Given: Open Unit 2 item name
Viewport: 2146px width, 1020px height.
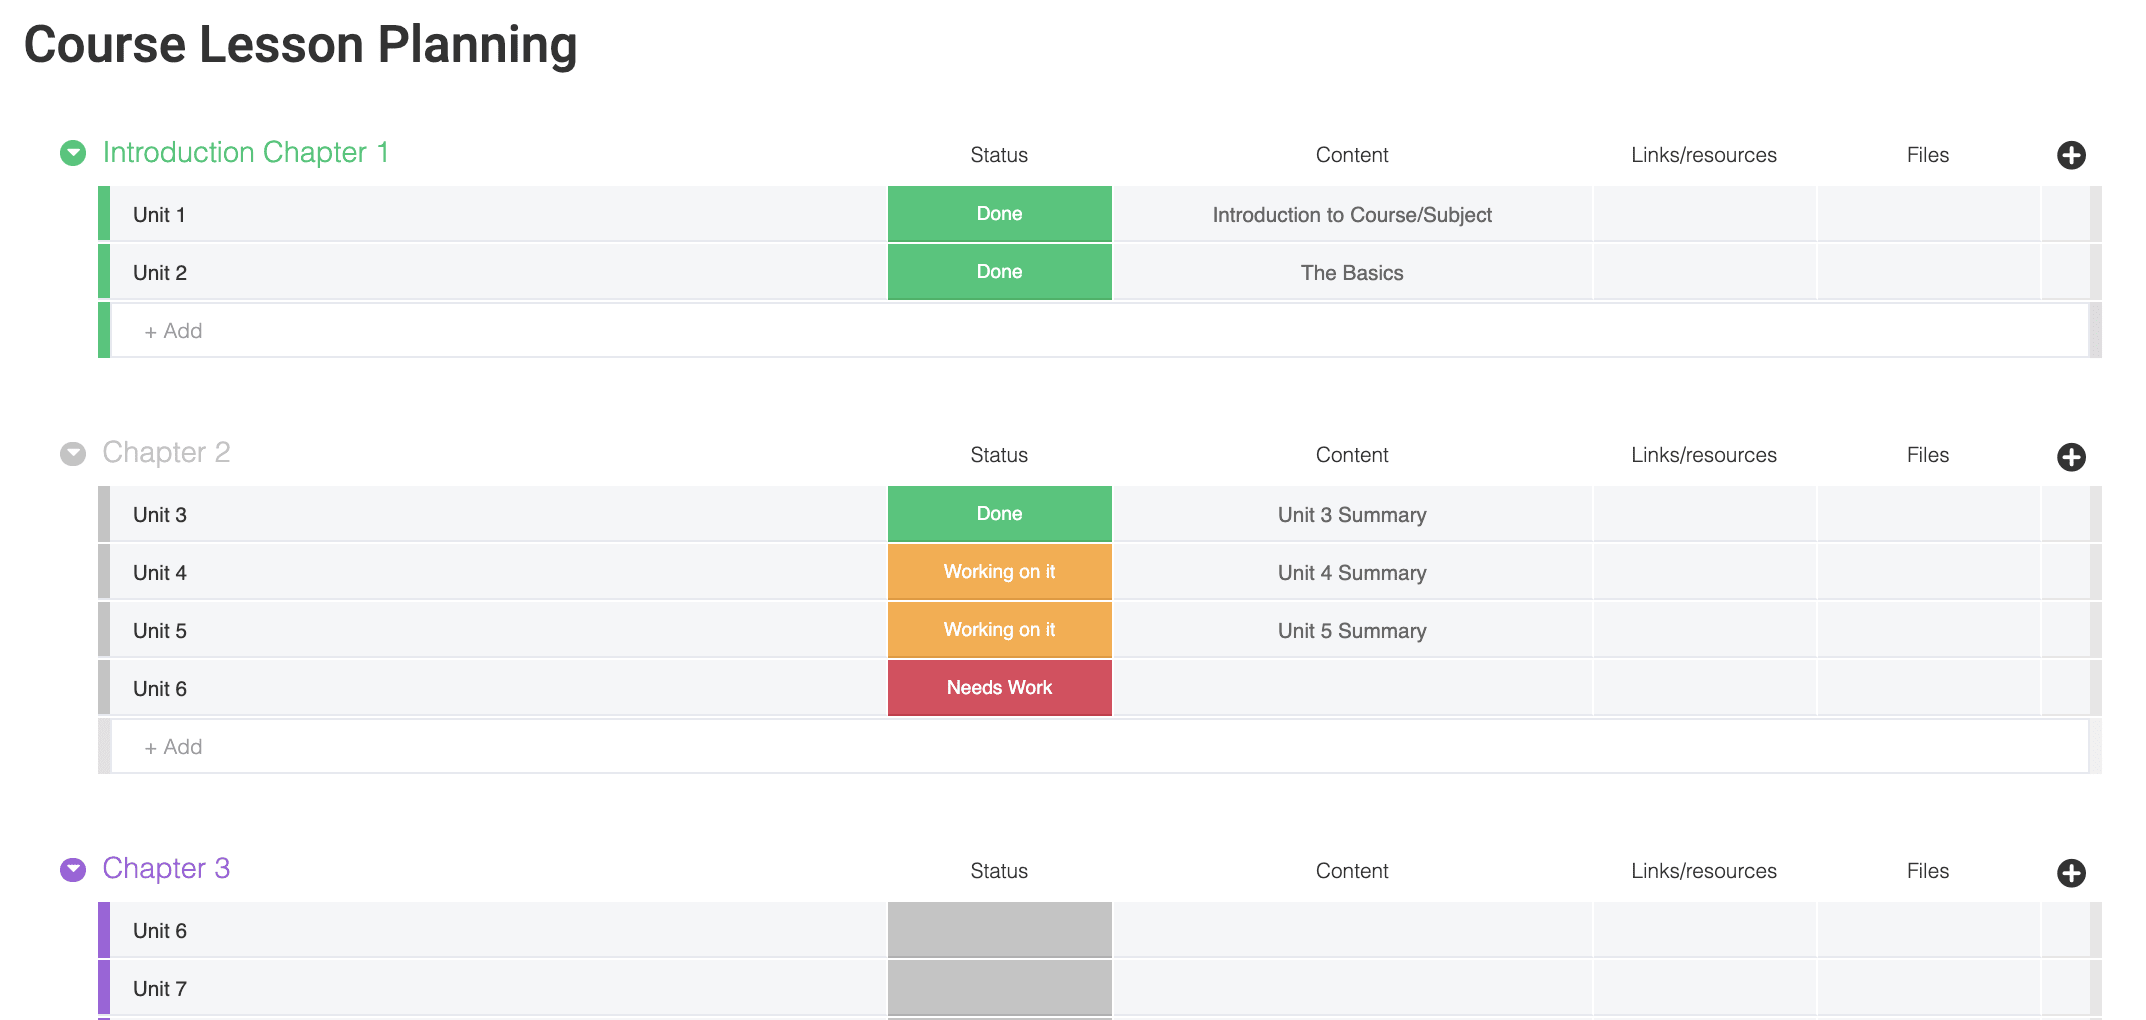Looking at the screenshot, I should tap(160, 273).
